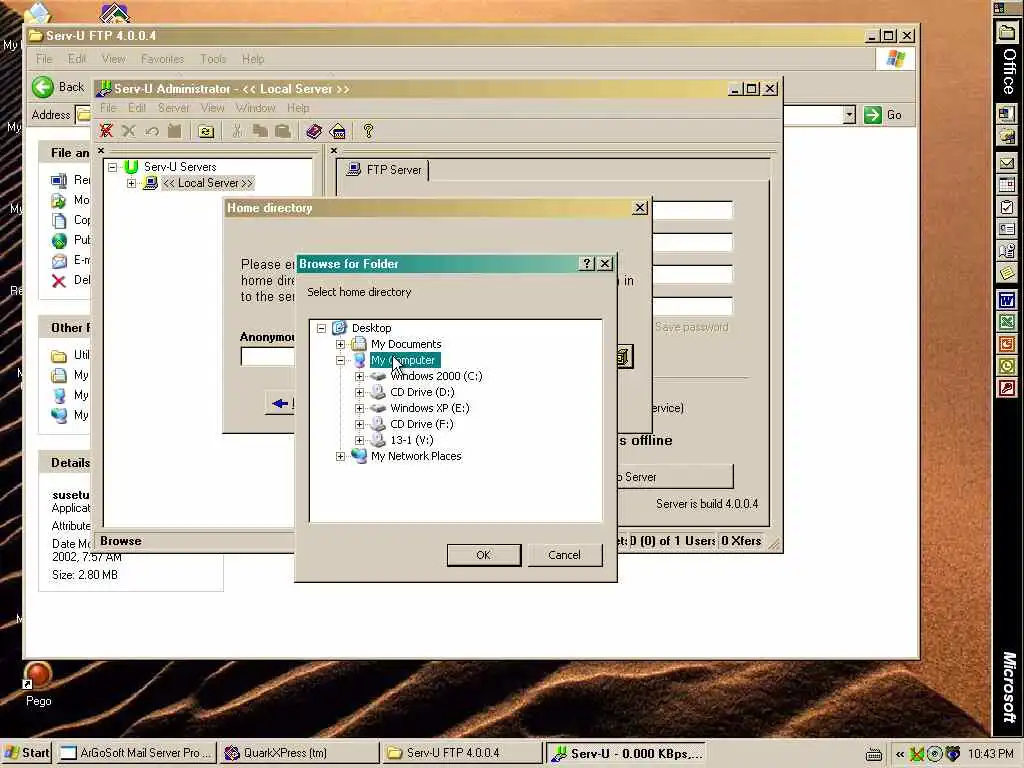Screen dimensions: 1024x768
Task: Collapse the Desktop node in folder tree
Action: coord(321,328)
